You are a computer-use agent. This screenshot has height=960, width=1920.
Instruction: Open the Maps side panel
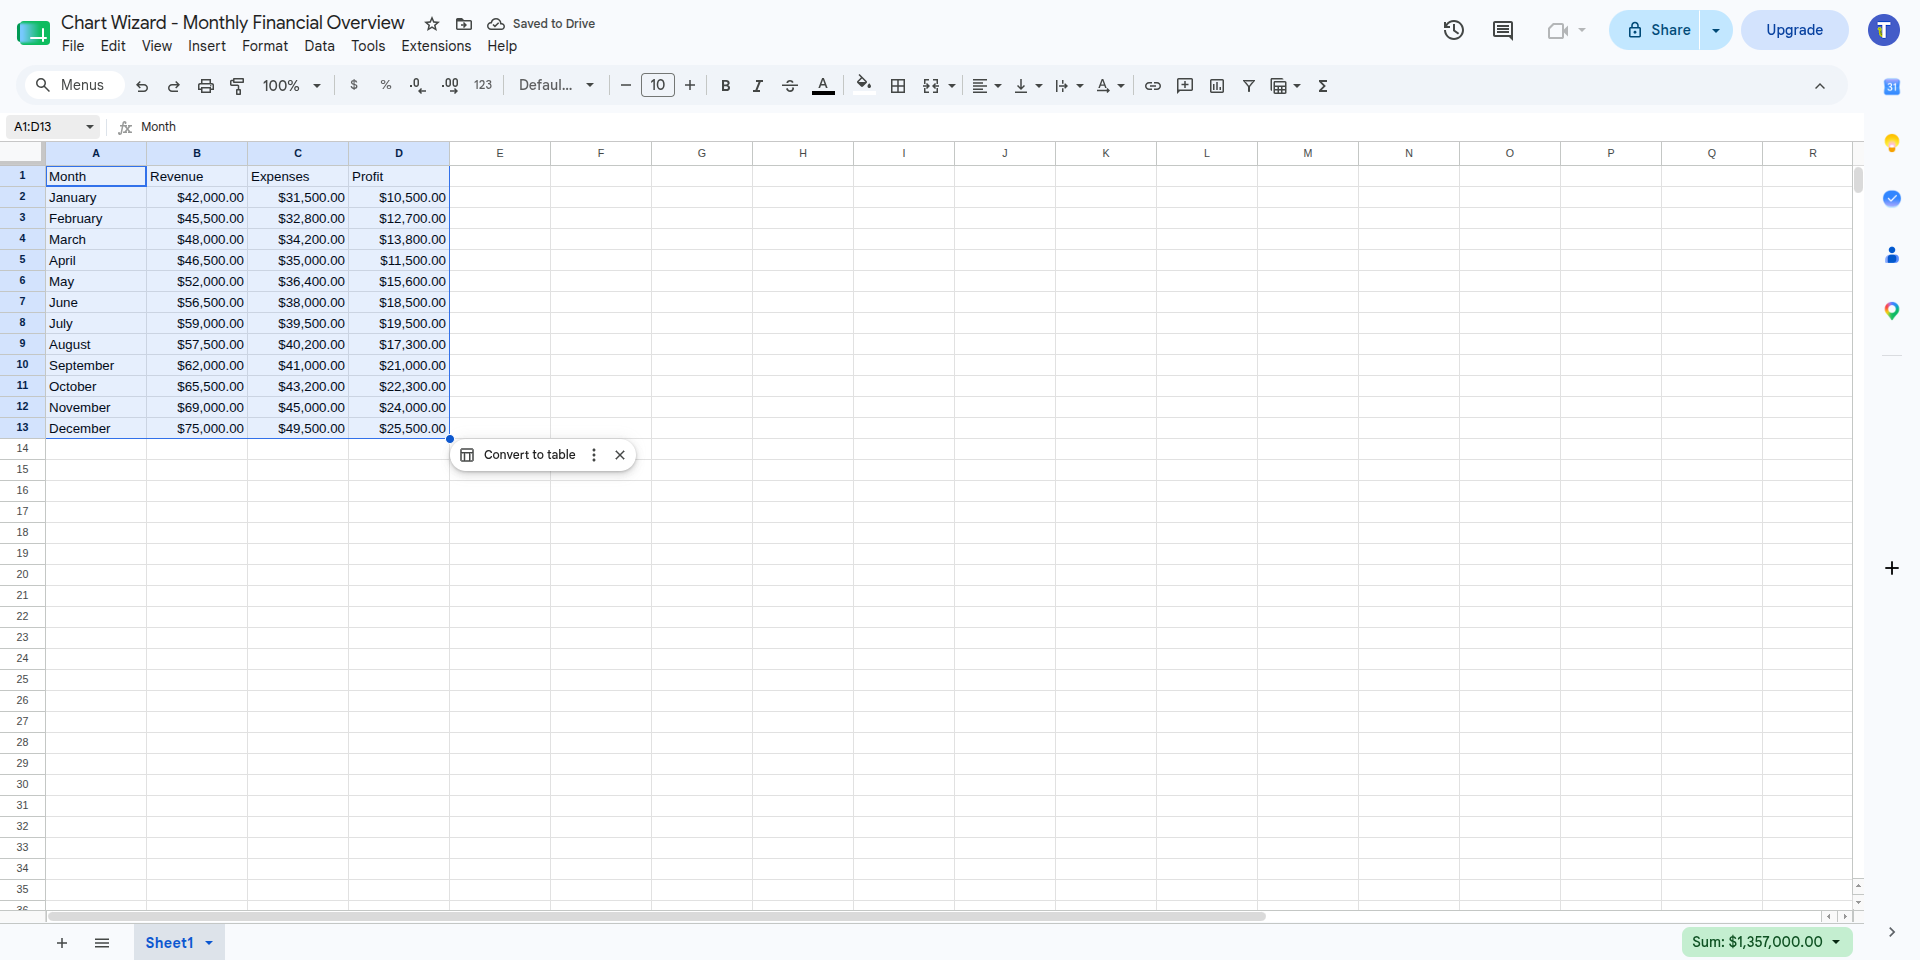(x=1892, y=311)
